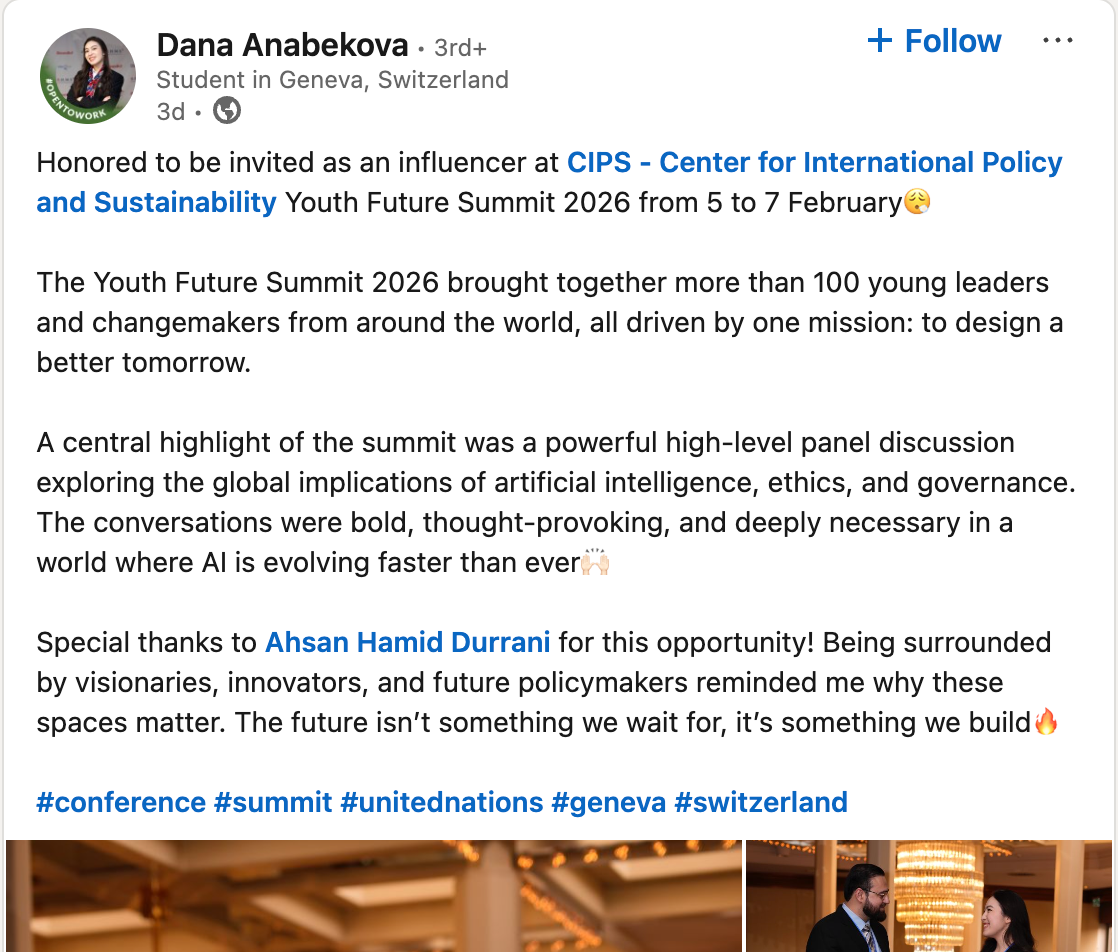Click the "3d" post timestamp
Image resolution: width=1118 pixels, height=952 pixels.
coord(170,112)
